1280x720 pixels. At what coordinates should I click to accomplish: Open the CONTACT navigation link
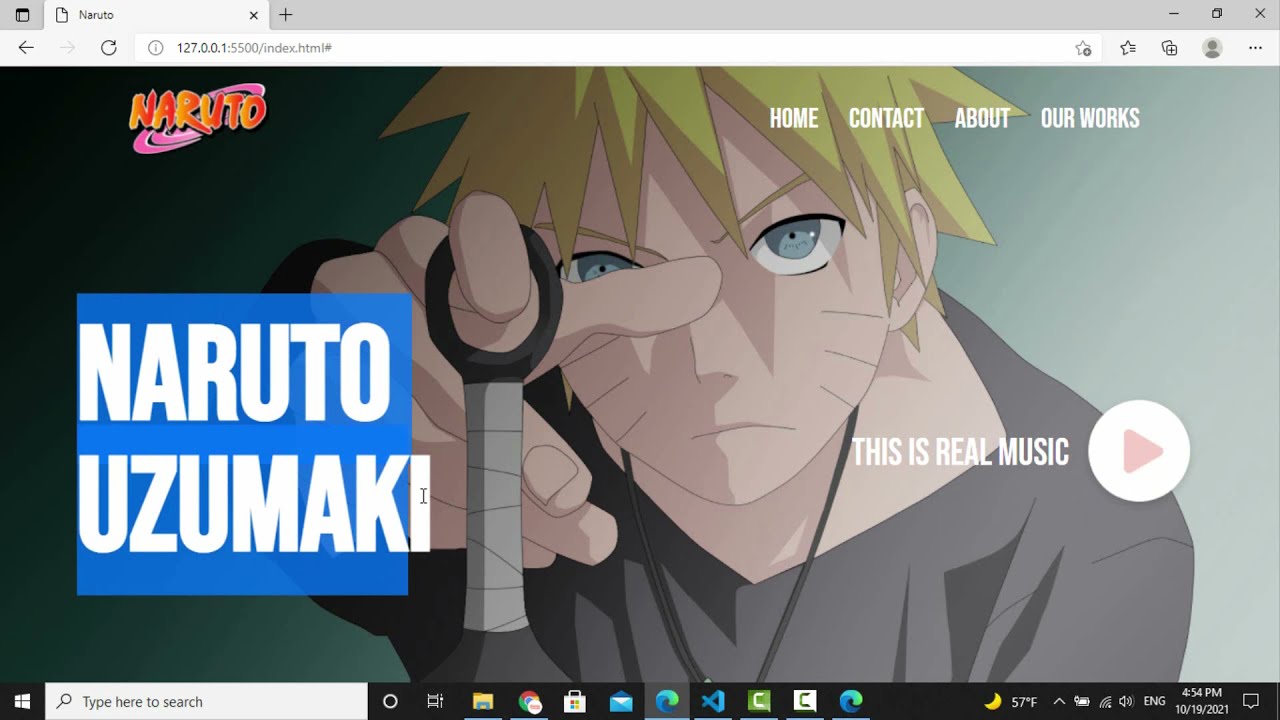click(886, 119)
